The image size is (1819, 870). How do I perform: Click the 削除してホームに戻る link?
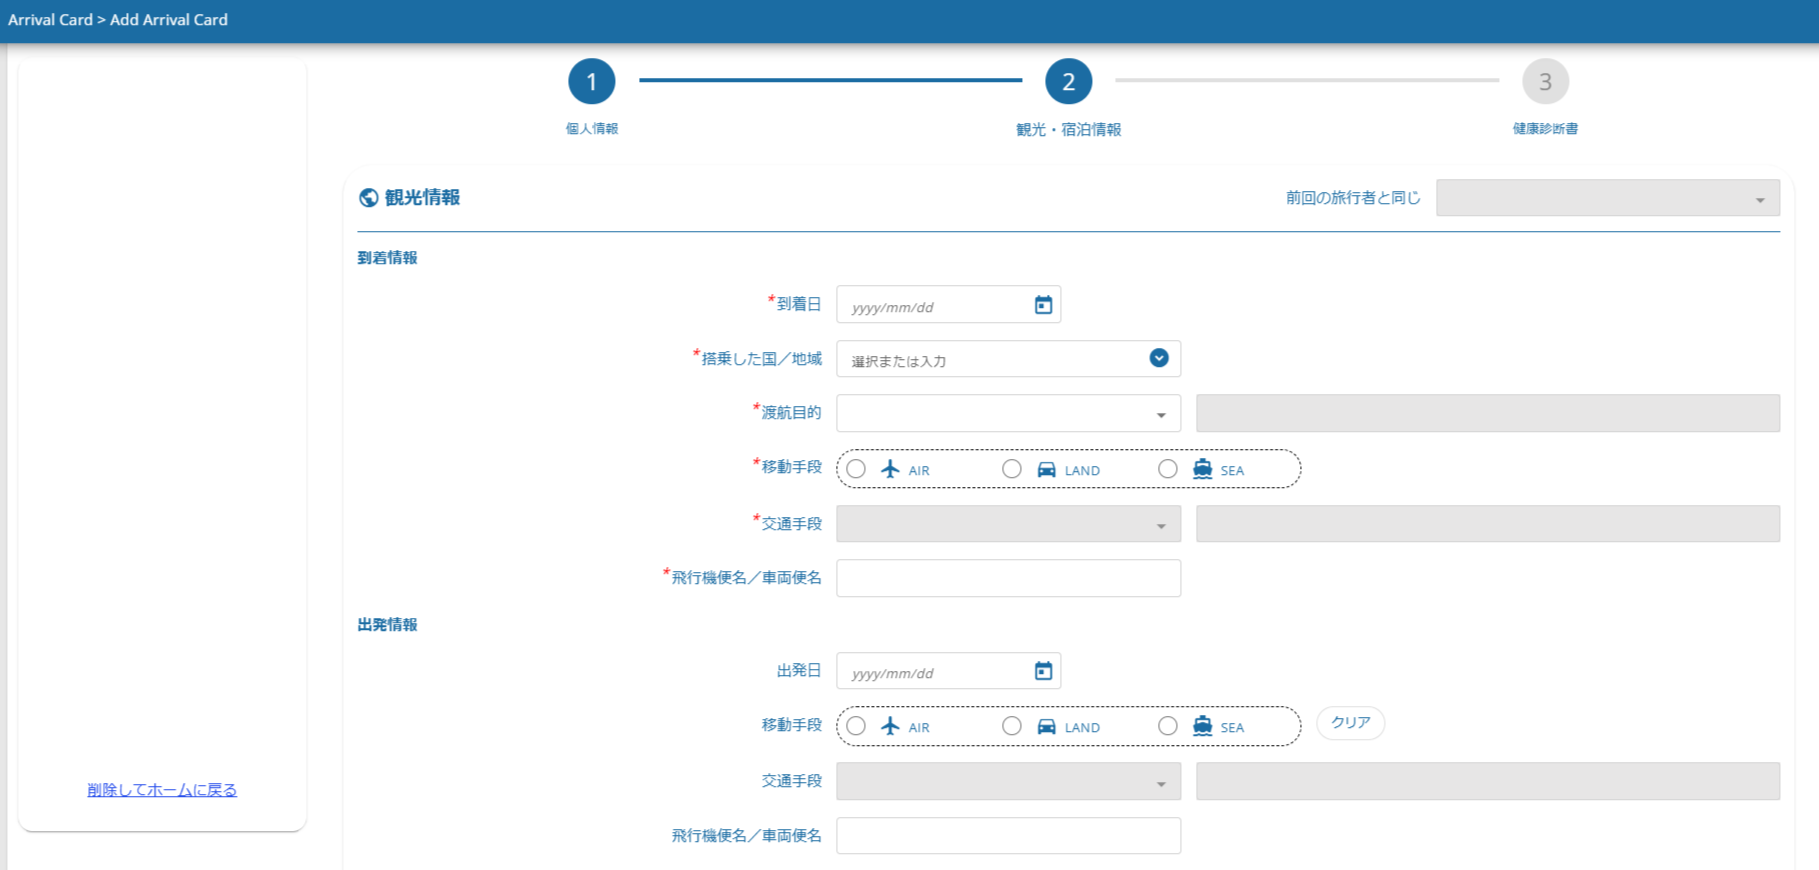pos(162,790)
